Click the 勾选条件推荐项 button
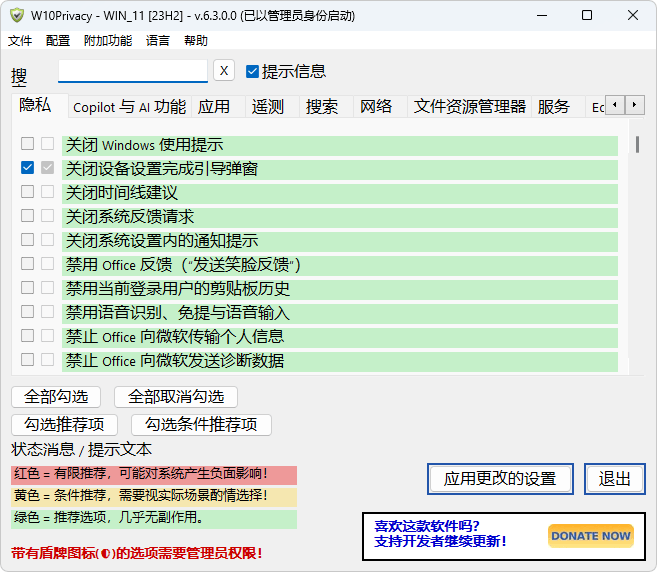Viewport: 657px width, 572px height. pos(201,424)
